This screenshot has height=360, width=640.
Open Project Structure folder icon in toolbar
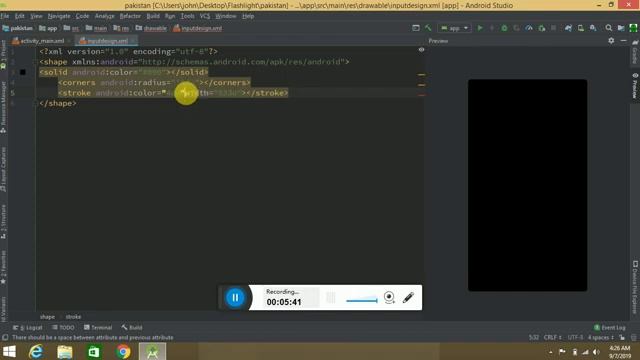pos(621,28)
